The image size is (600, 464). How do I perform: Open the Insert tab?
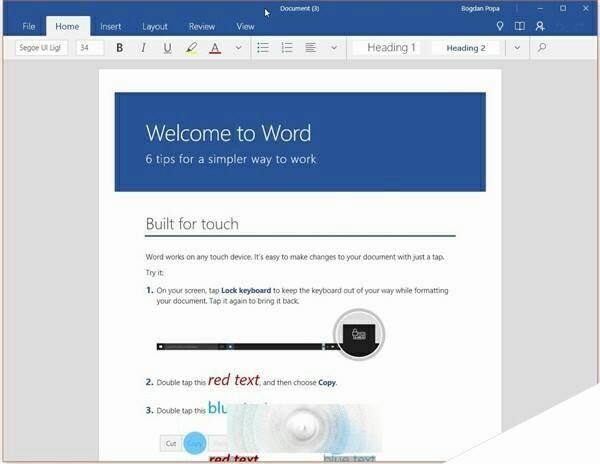[111, 26]
